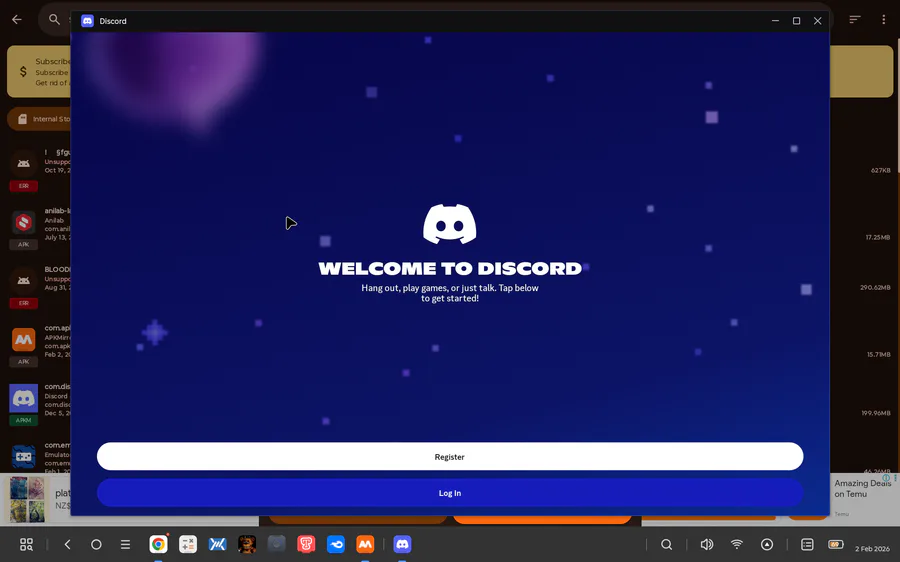Click the volume speaker icon in the taskbar
The height and width of the screenshot is (562, 900).
[x=707, y=544]
